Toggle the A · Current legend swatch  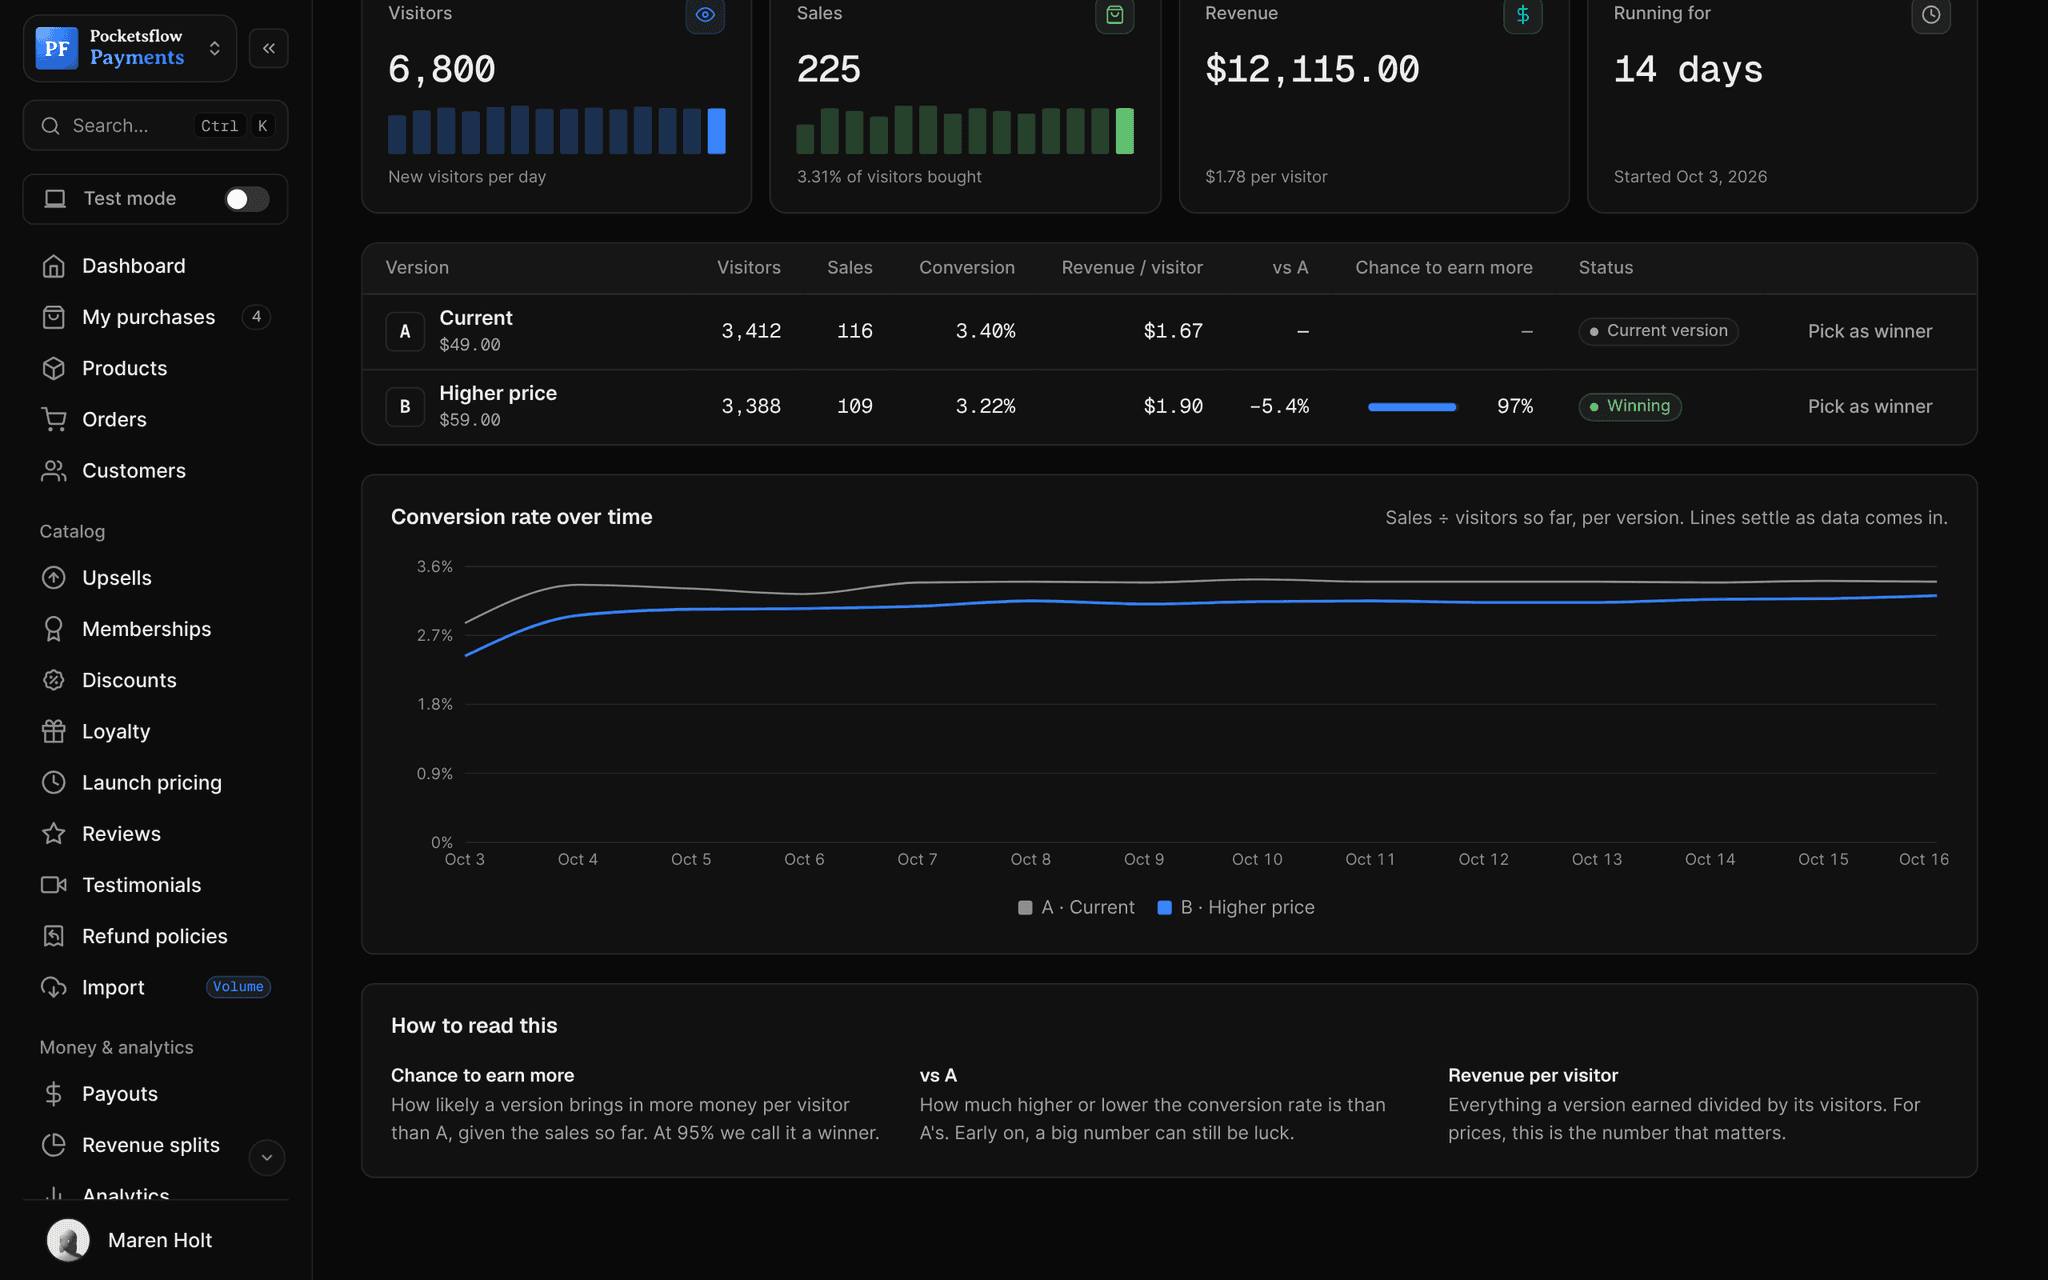click(1025, 908)
